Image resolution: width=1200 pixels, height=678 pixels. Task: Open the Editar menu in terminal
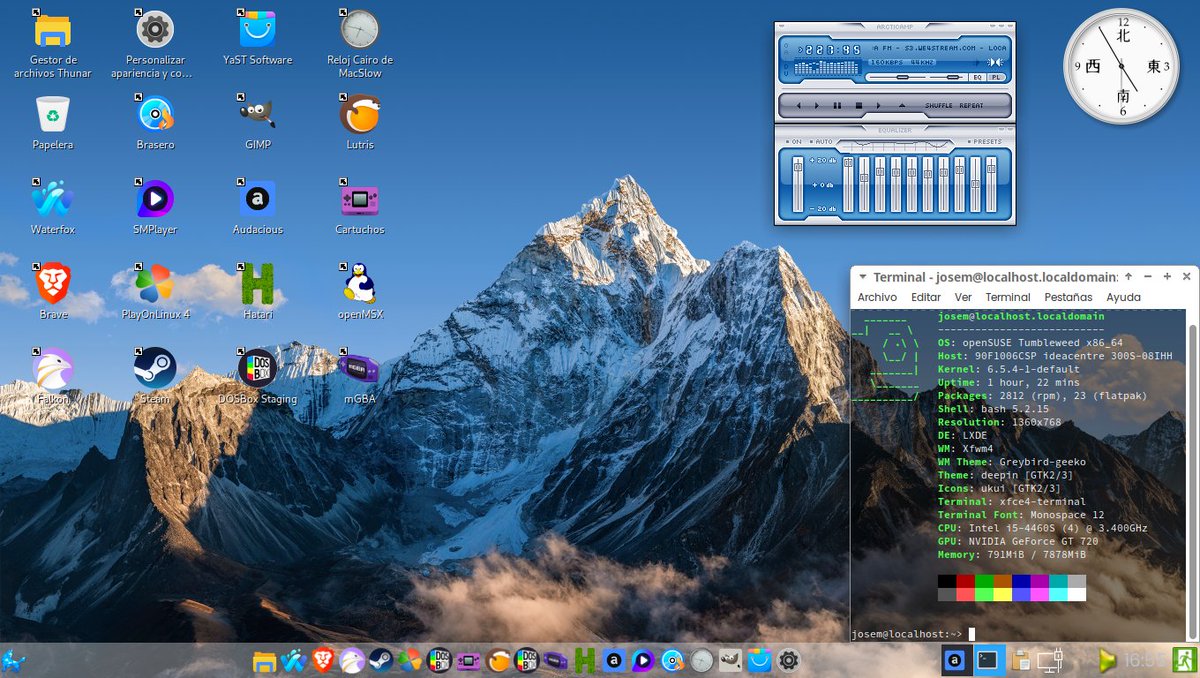(x=926, y=297)
